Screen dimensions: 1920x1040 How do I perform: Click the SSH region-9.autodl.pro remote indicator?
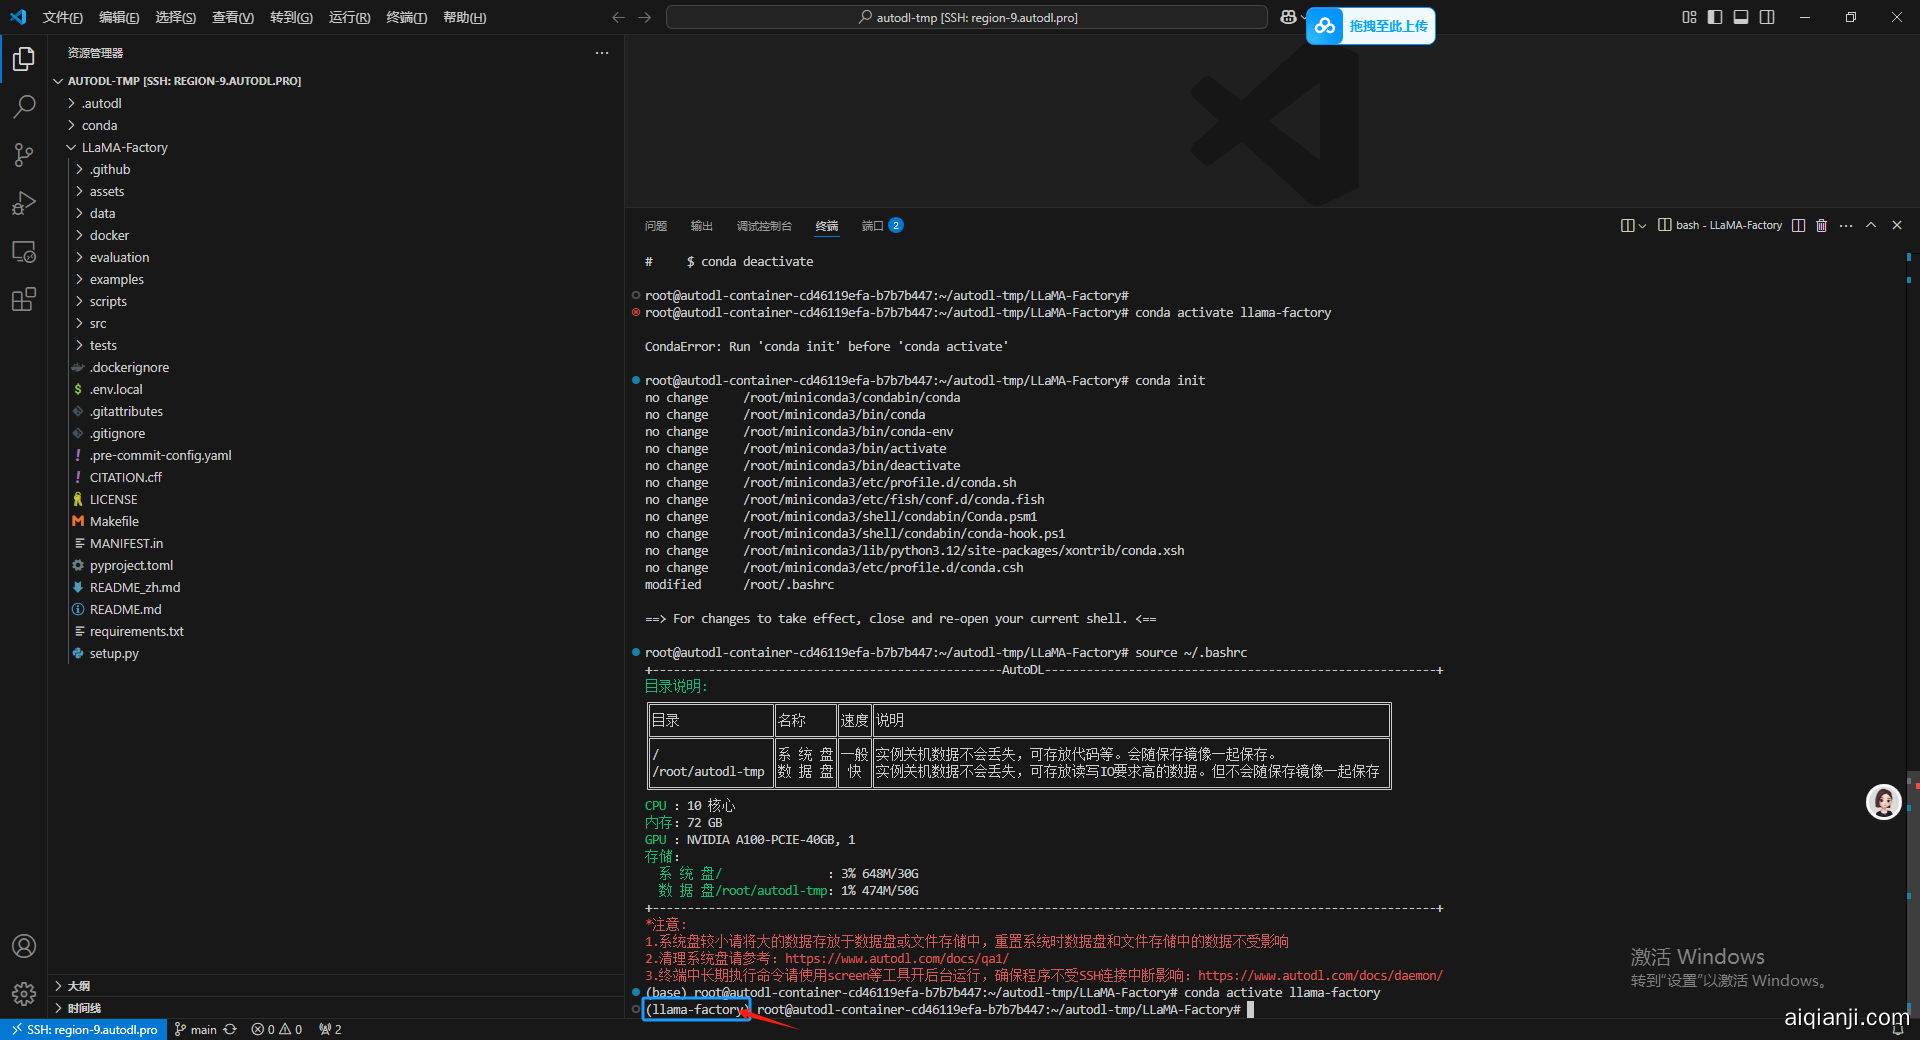(x=84, y=1029)
